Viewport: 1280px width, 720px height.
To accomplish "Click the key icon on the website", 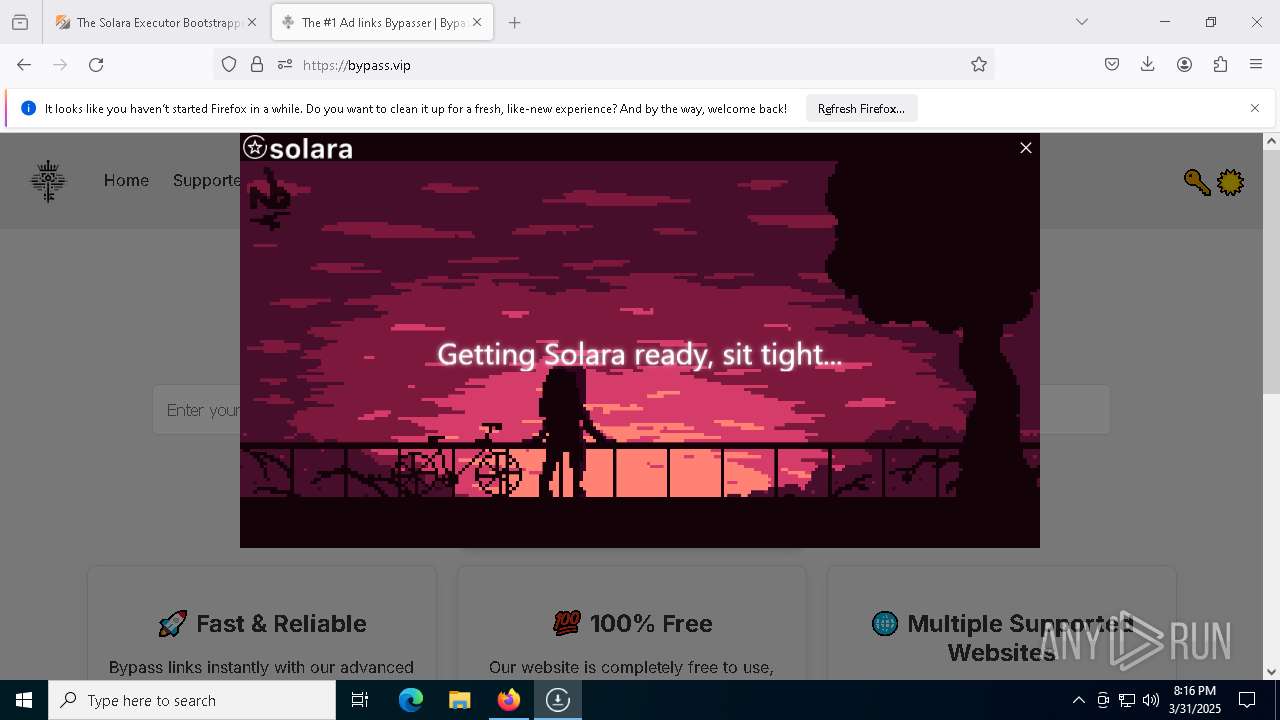I will [x=1197, y=182].
